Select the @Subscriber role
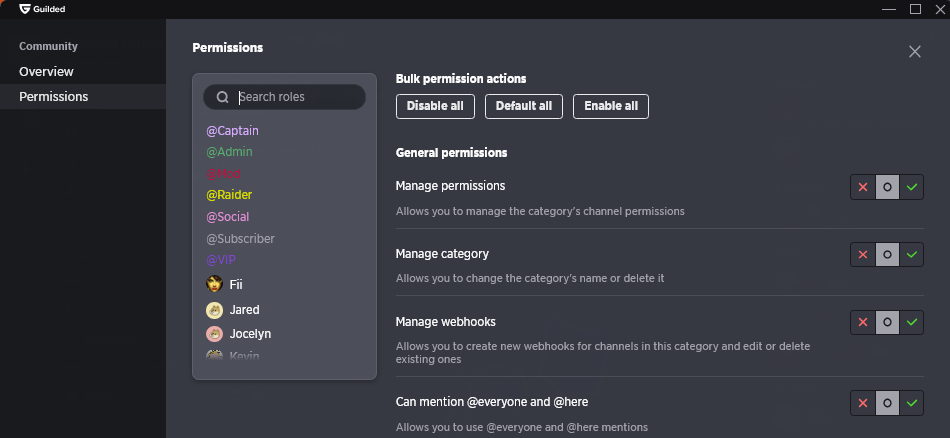The height and width of the screenshot is (438, 950). [241, 239]
